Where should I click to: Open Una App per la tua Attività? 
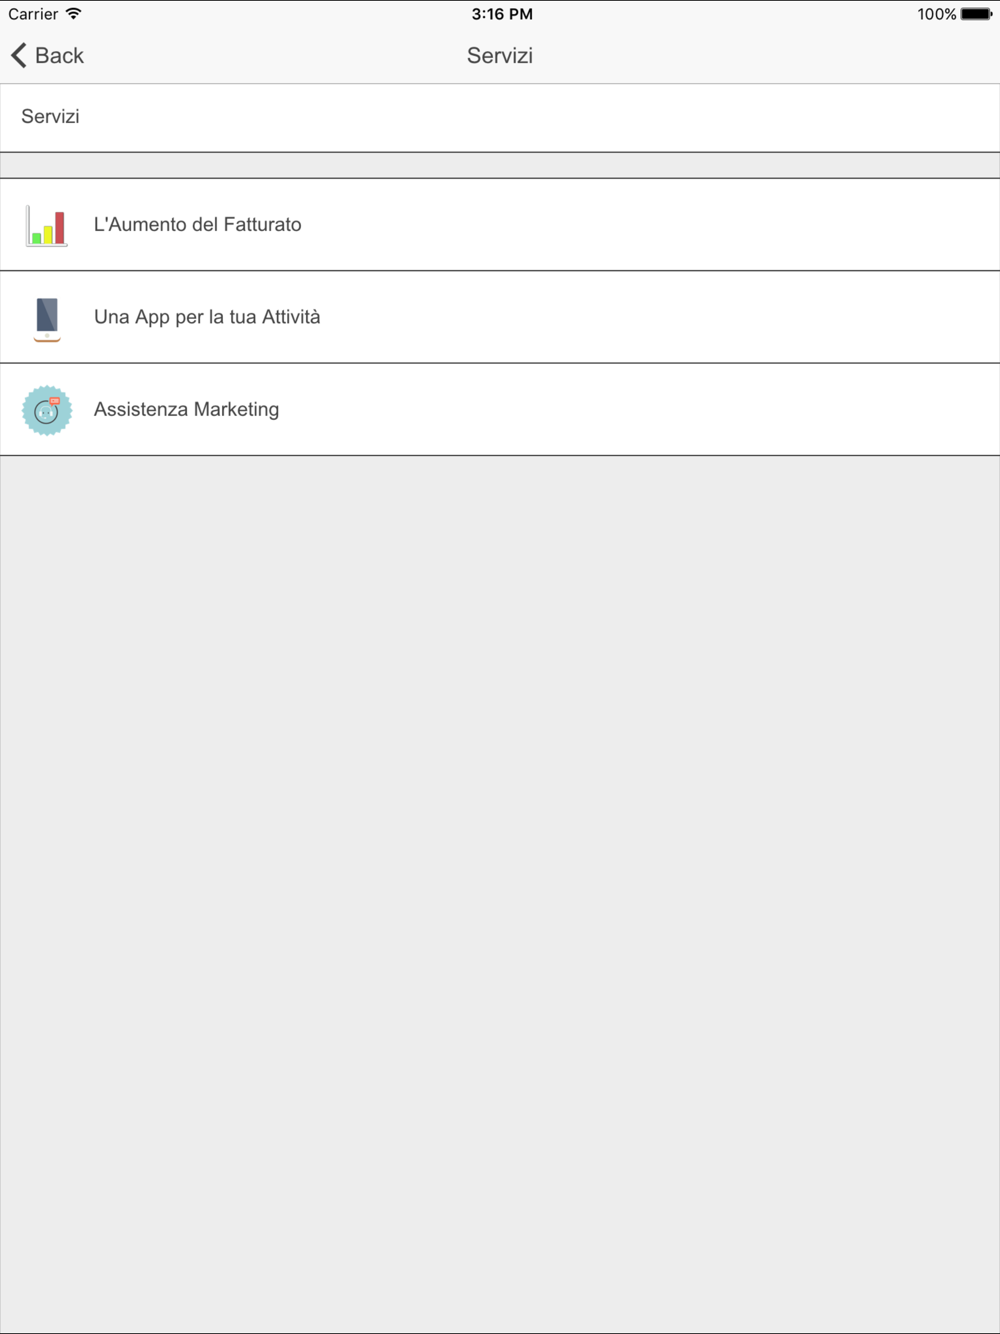coord(207,317)
